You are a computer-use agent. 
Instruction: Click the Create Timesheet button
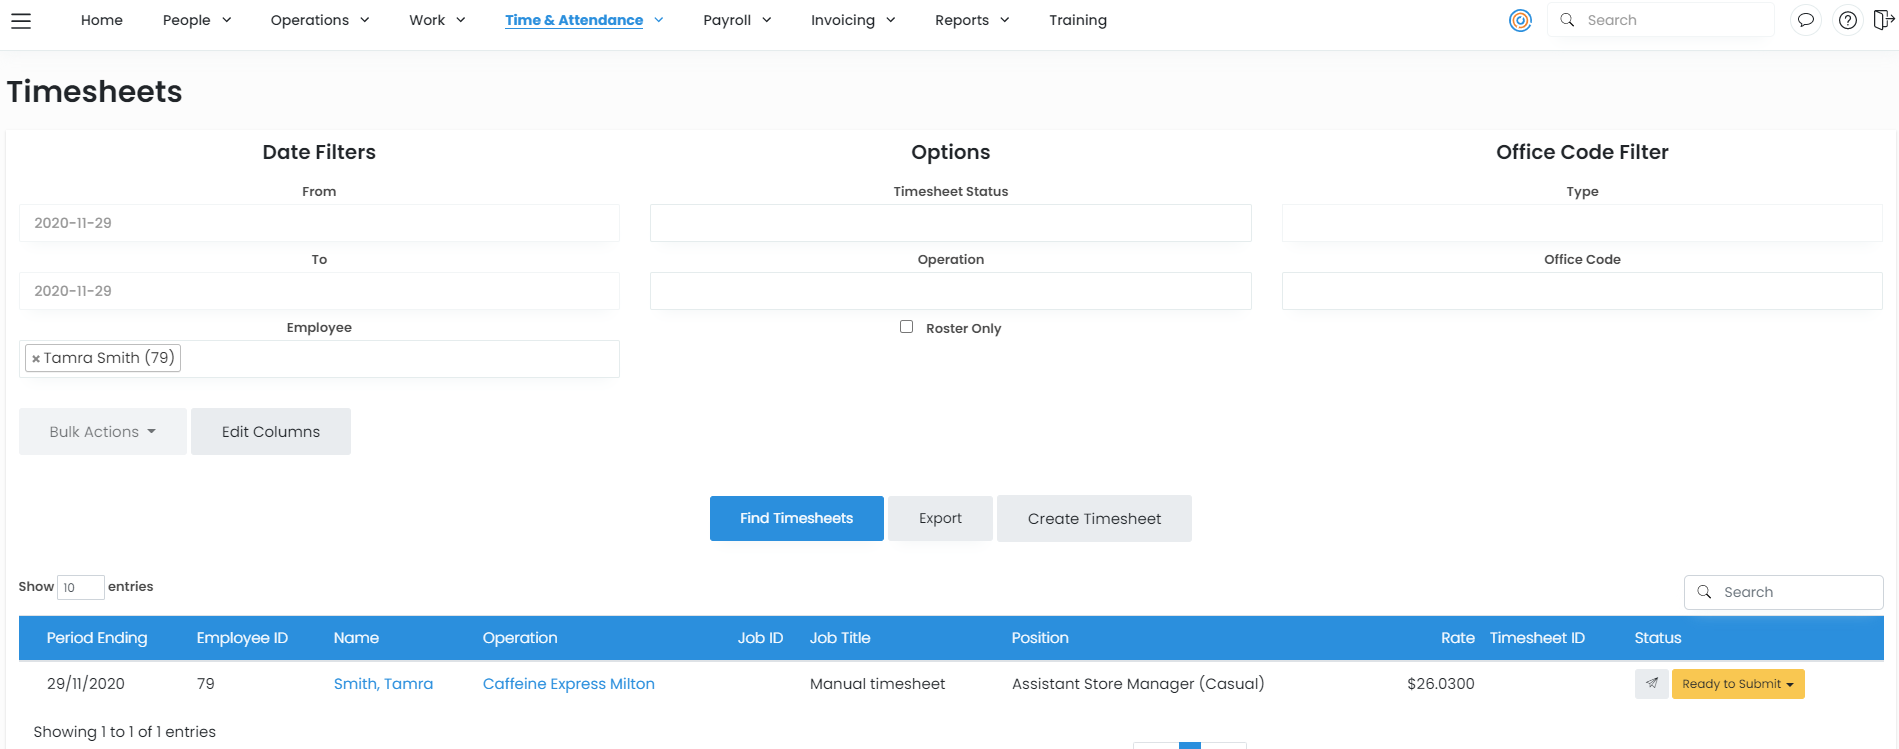(1094, 518)
